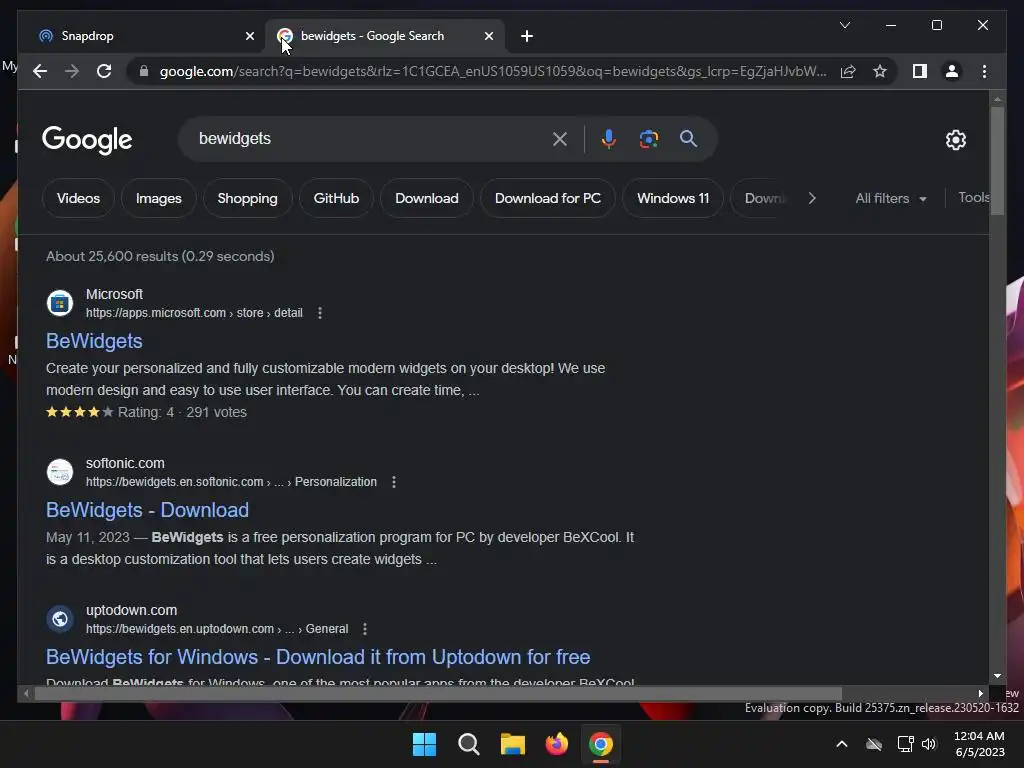Open the Chrome profile menu
This screenshot has width=1024, height=768.
point(952,71)
